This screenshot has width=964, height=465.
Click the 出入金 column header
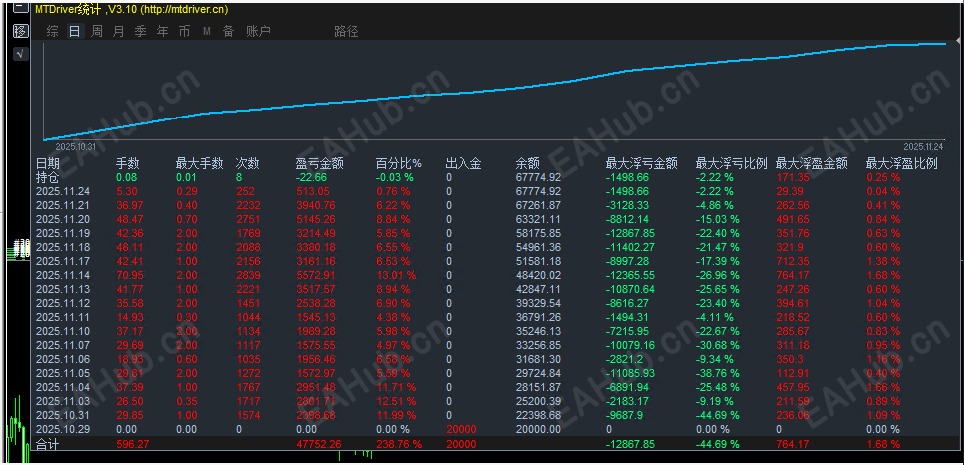[464, 164]
